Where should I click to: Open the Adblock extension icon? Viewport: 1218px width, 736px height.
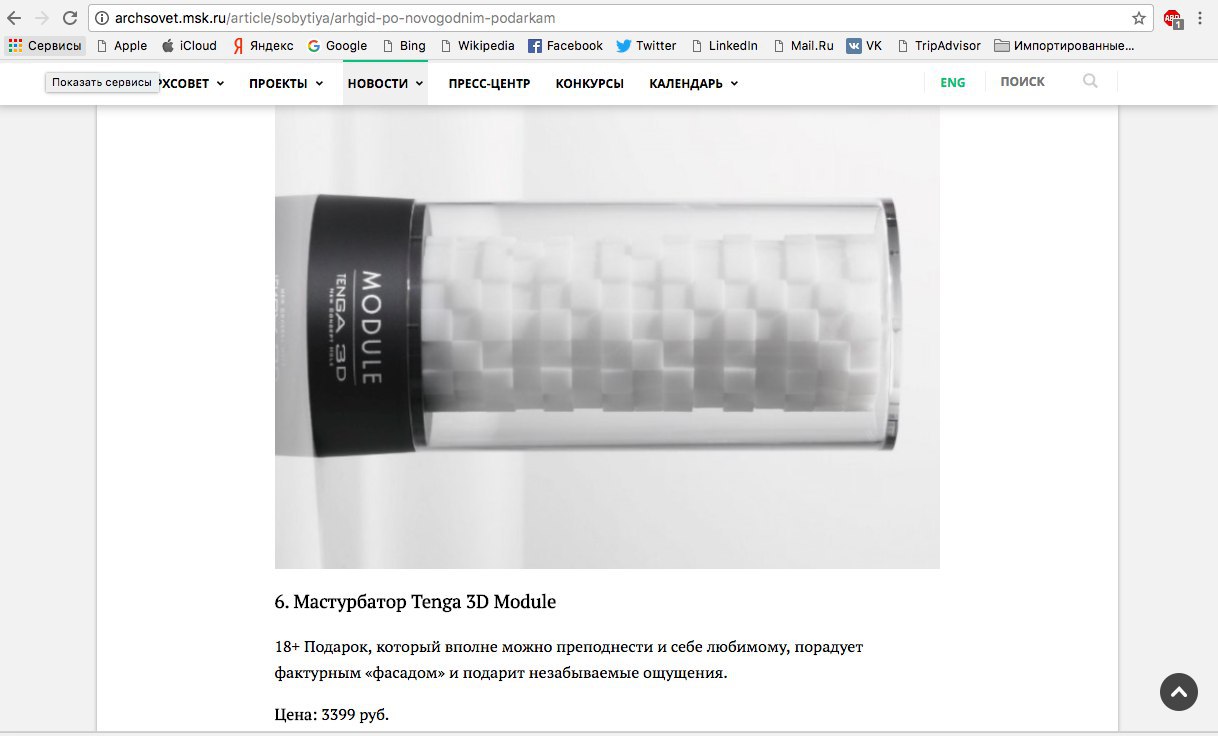pyautogui.click(x=1173, y=18)
